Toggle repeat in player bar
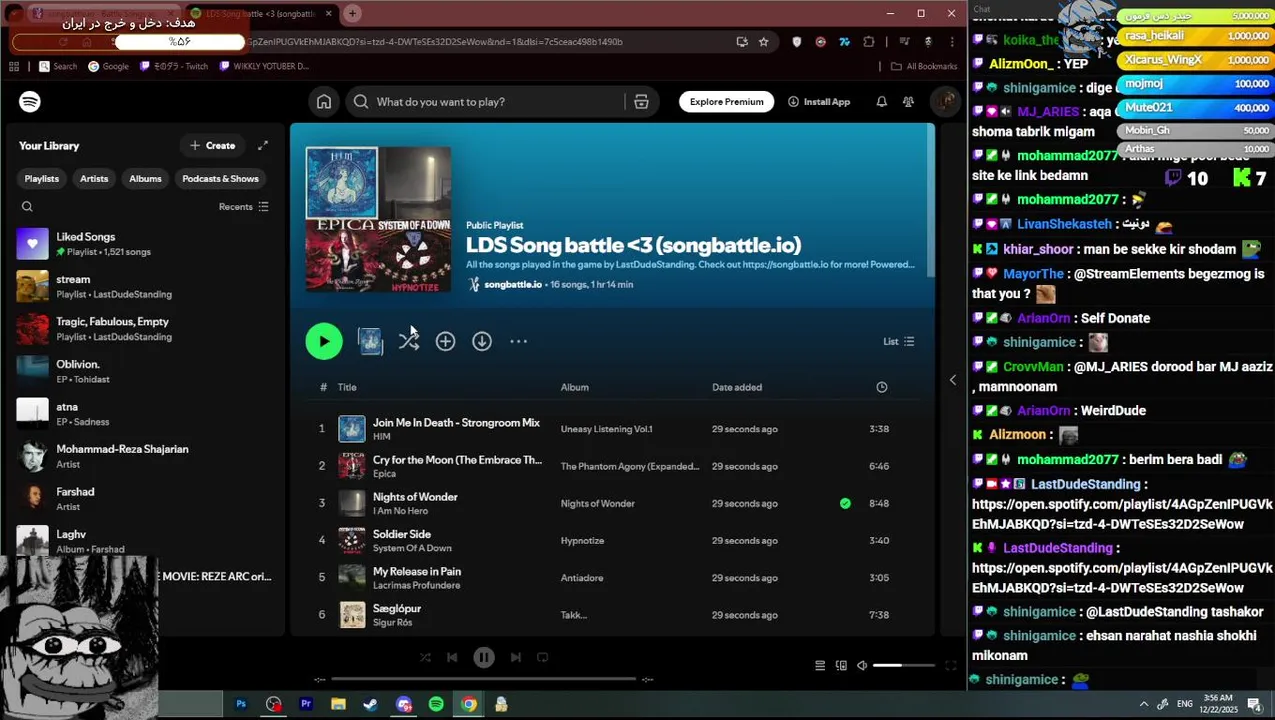The height and width of the screenshot is (720, 1275). pos(543,657)
